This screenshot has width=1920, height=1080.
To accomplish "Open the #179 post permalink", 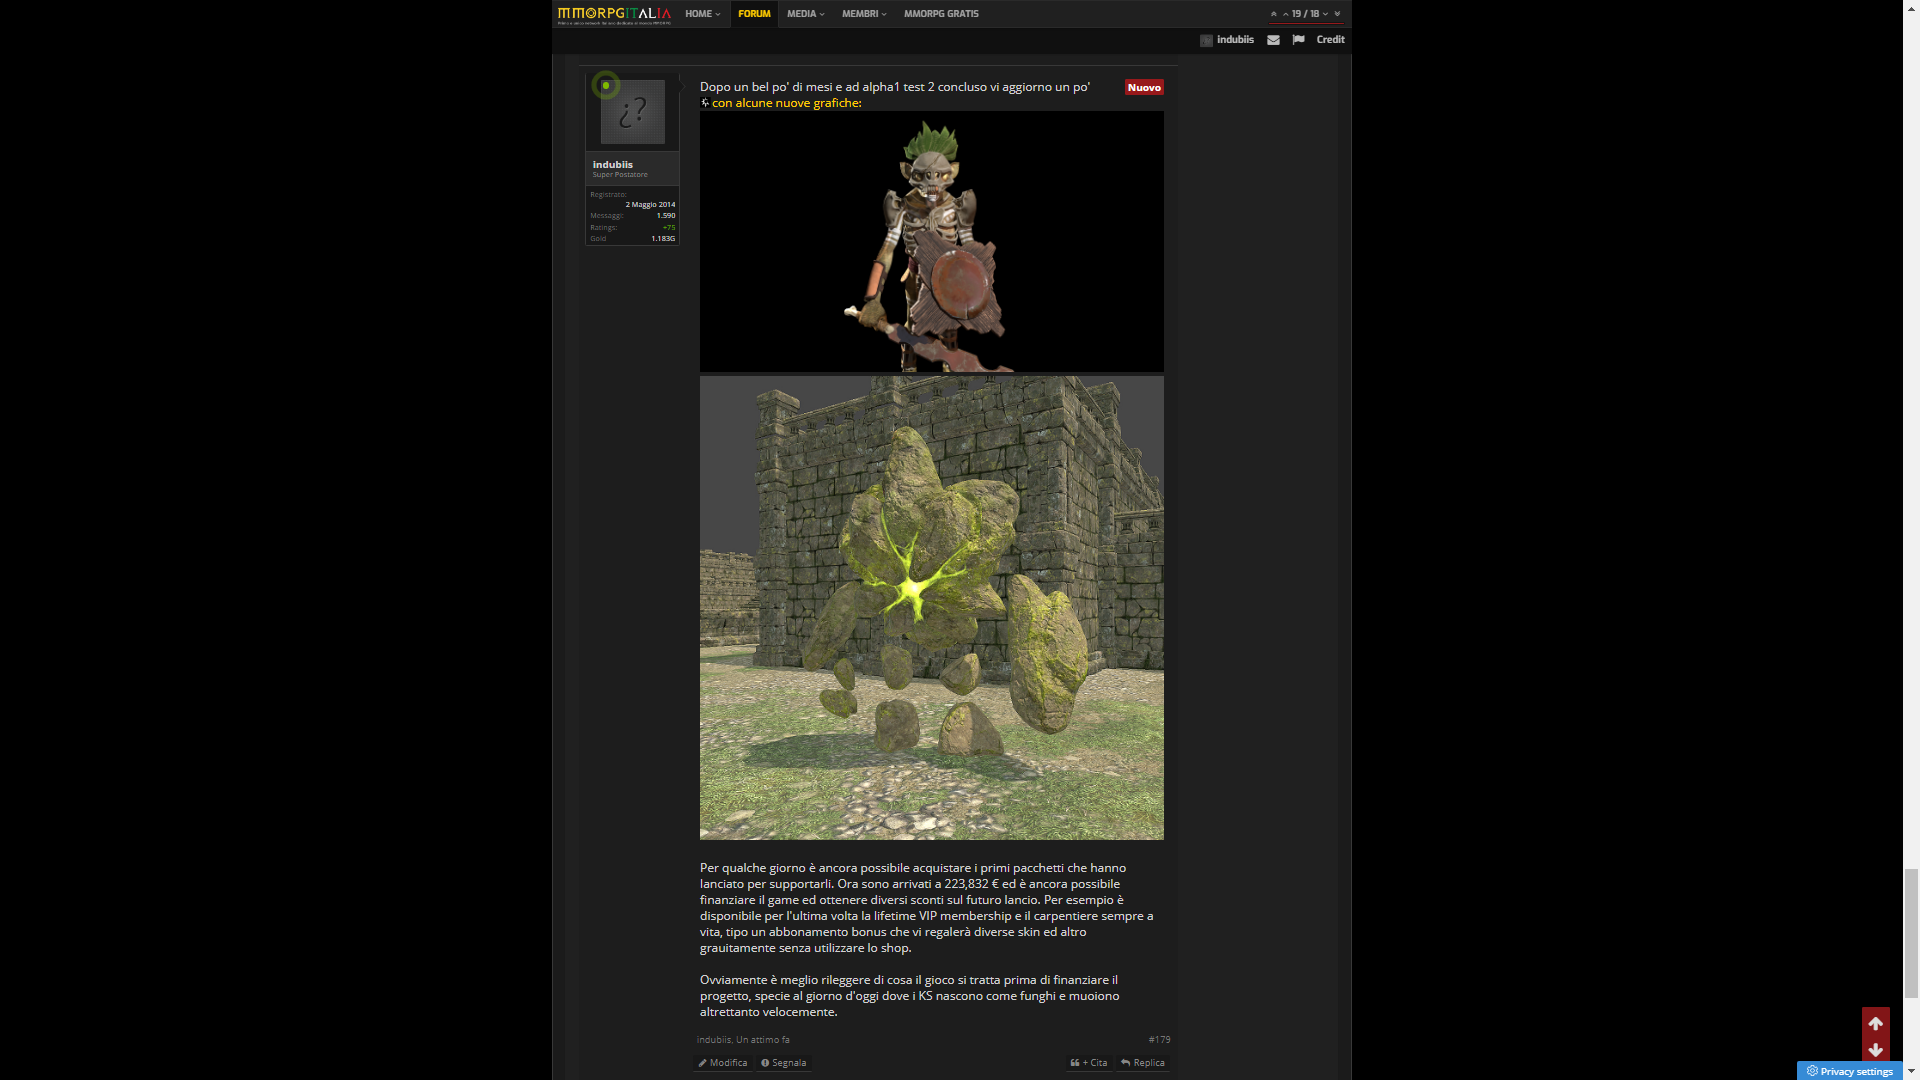I will pyautogui.click(x=1159, y=1040).
